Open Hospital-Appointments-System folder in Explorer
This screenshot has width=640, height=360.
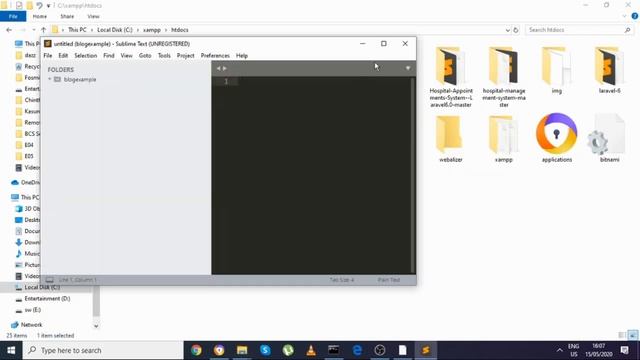click(x=451, y=77)
